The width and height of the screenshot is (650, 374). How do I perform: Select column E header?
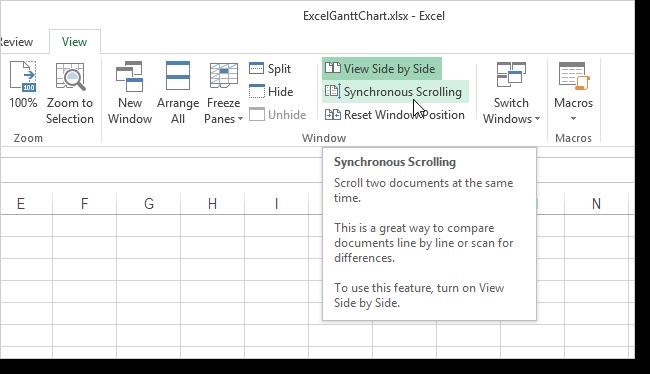[21, 204]
